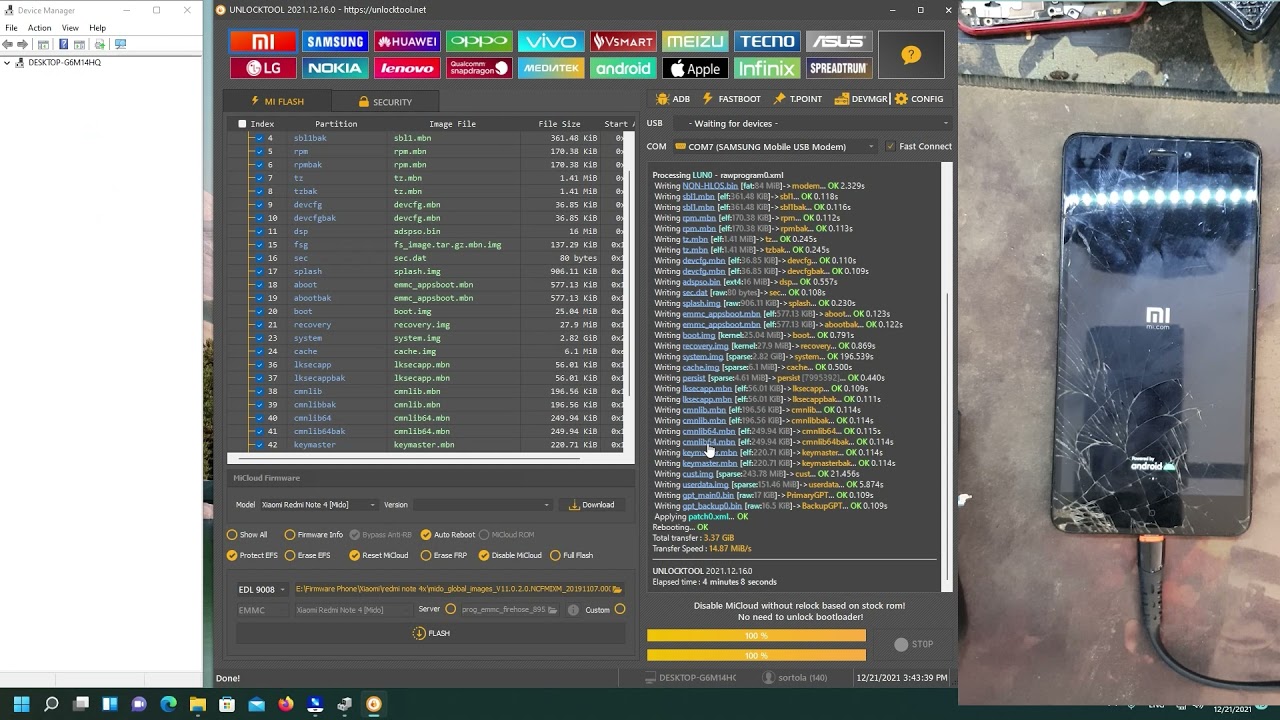Select the MediaTek brand logo

click(551, 68)
